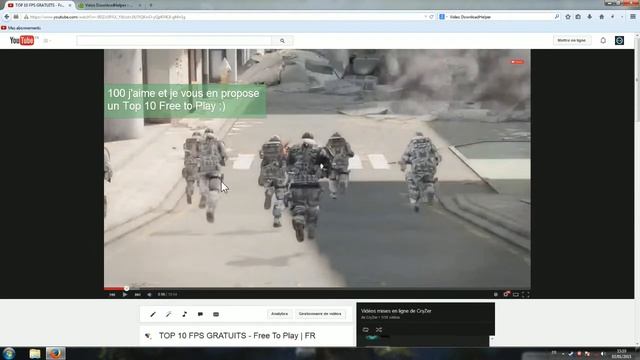Image resolution: width=640 pixels, height=360 pixels.
Task: Go to the Firefox home page icon
Action: coord(601,17)
